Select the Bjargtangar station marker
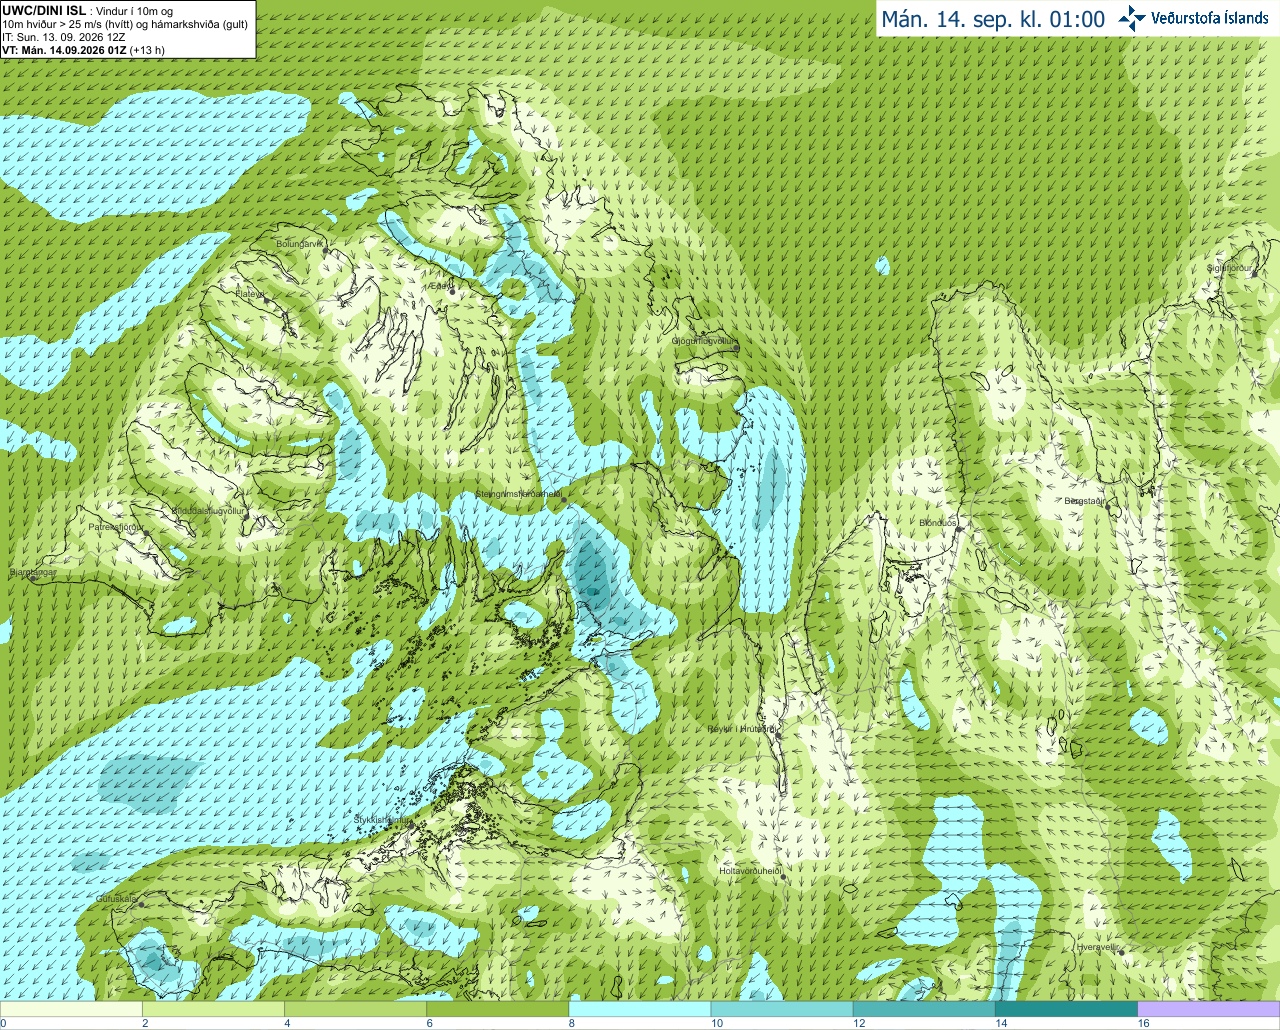The image size is (1280, 1030). click(33, 579)
